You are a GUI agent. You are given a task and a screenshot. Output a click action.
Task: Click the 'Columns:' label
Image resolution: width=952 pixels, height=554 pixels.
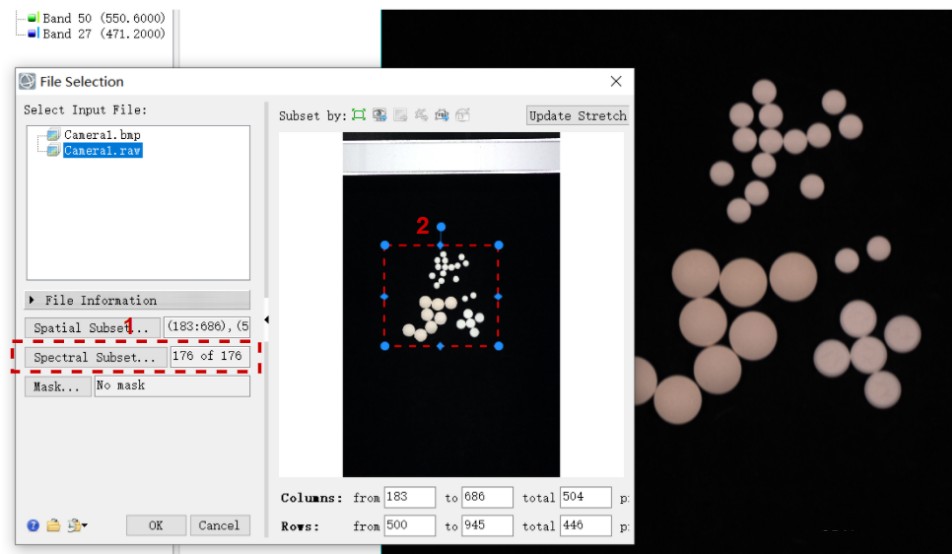[x=311, y=498]
